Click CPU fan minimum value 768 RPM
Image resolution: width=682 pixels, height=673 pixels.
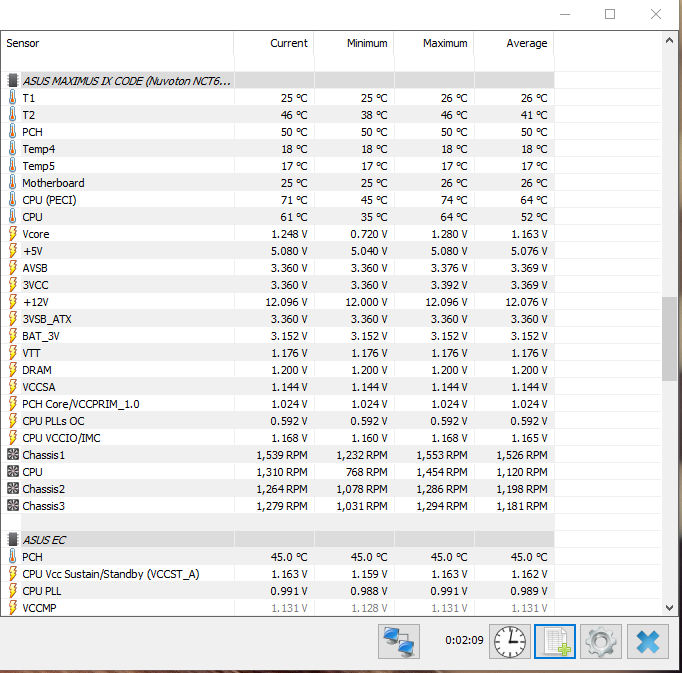tap(367, 472)
